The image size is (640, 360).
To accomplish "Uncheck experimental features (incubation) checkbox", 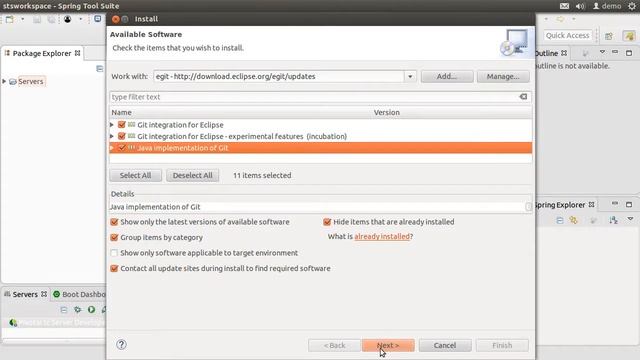I will (x=122, y=136).
